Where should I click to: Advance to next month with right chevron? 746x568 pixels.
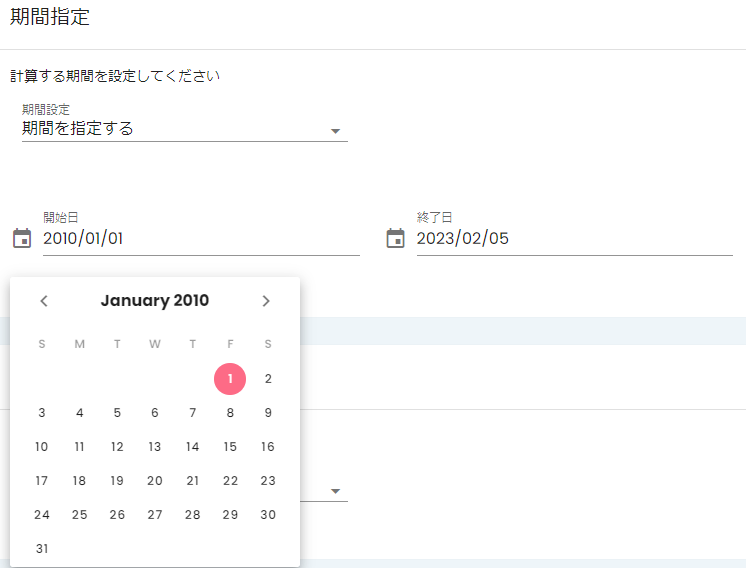point(266,301)
